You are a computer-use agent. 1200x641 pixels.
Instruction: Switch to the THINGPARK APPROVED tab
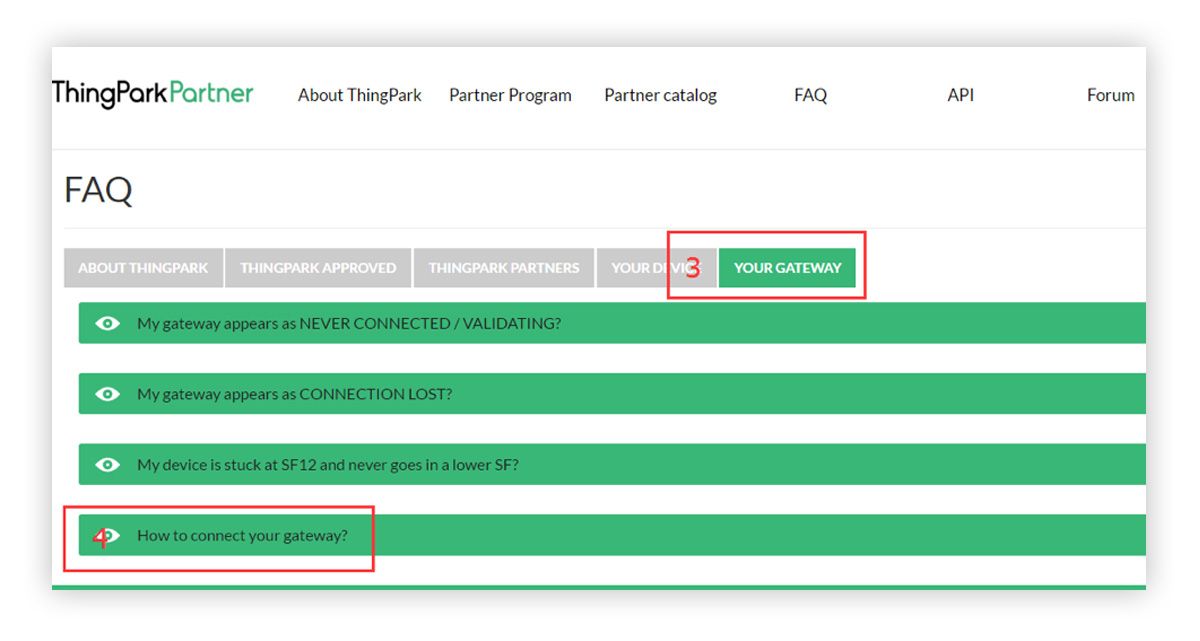click(318, 268)
